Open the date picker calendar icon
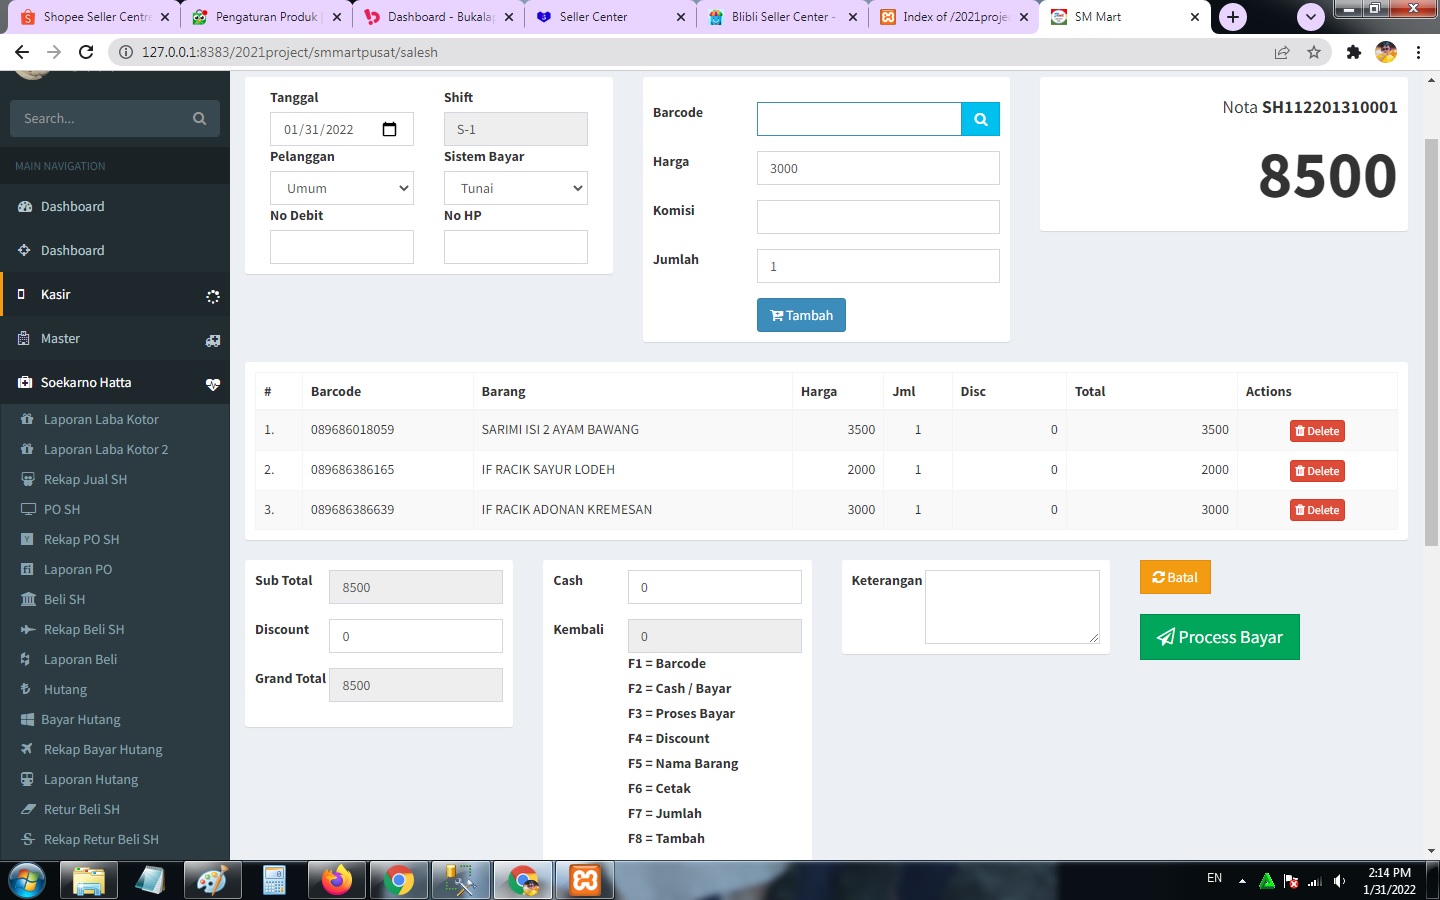This screenshot has width=1440, height=900. pyautogui.click(x=390, y=129)
